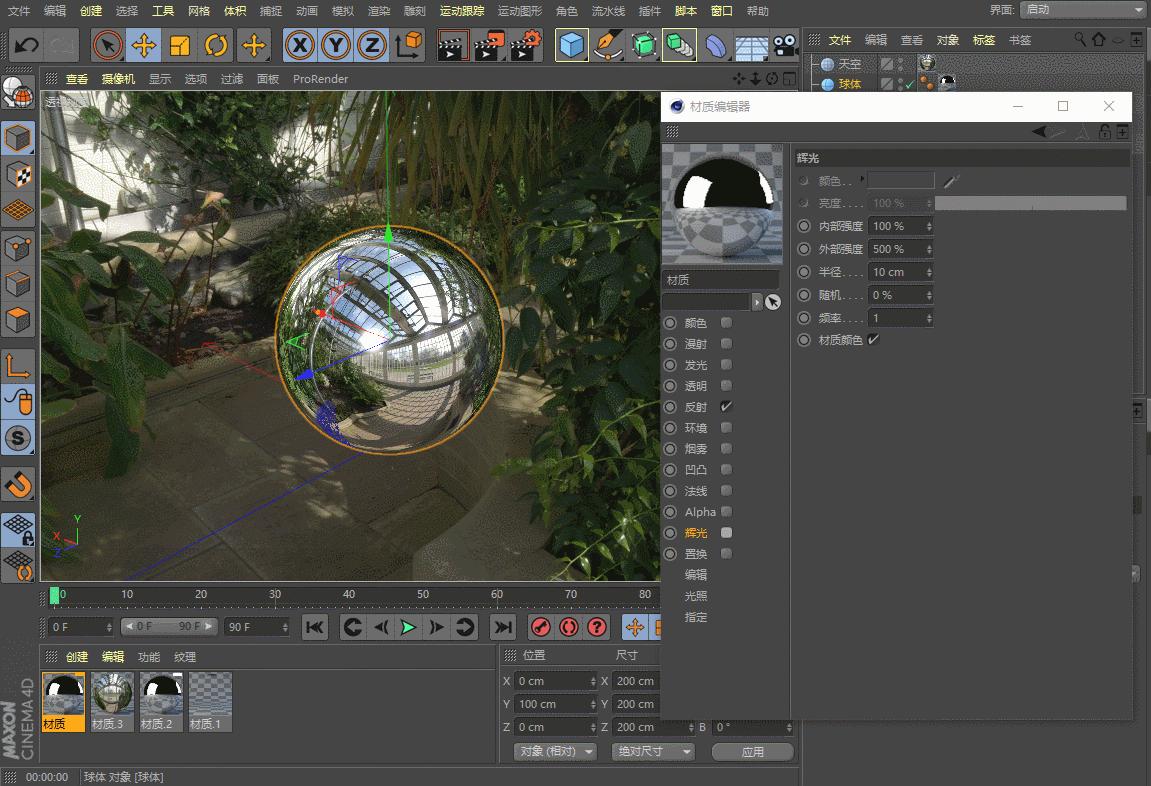Open the 对象 (相对) dropdown
Viewport: 1151px width, 786px height.
coord(555,751)
